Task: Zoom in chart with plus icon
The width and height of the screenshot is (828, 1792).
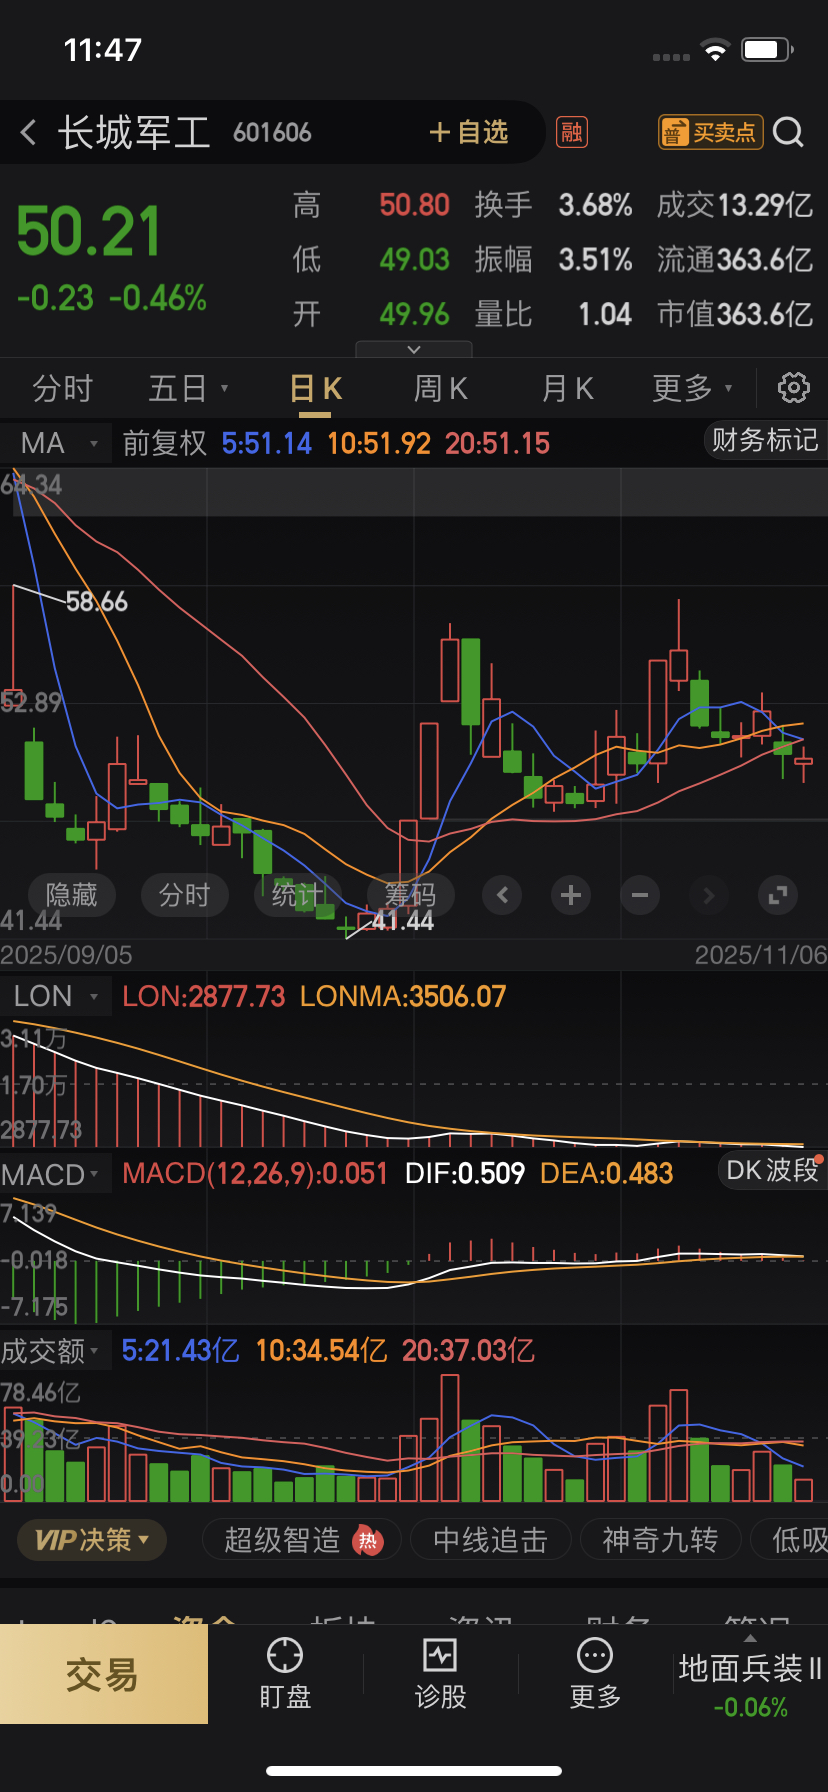Action: 571,895
